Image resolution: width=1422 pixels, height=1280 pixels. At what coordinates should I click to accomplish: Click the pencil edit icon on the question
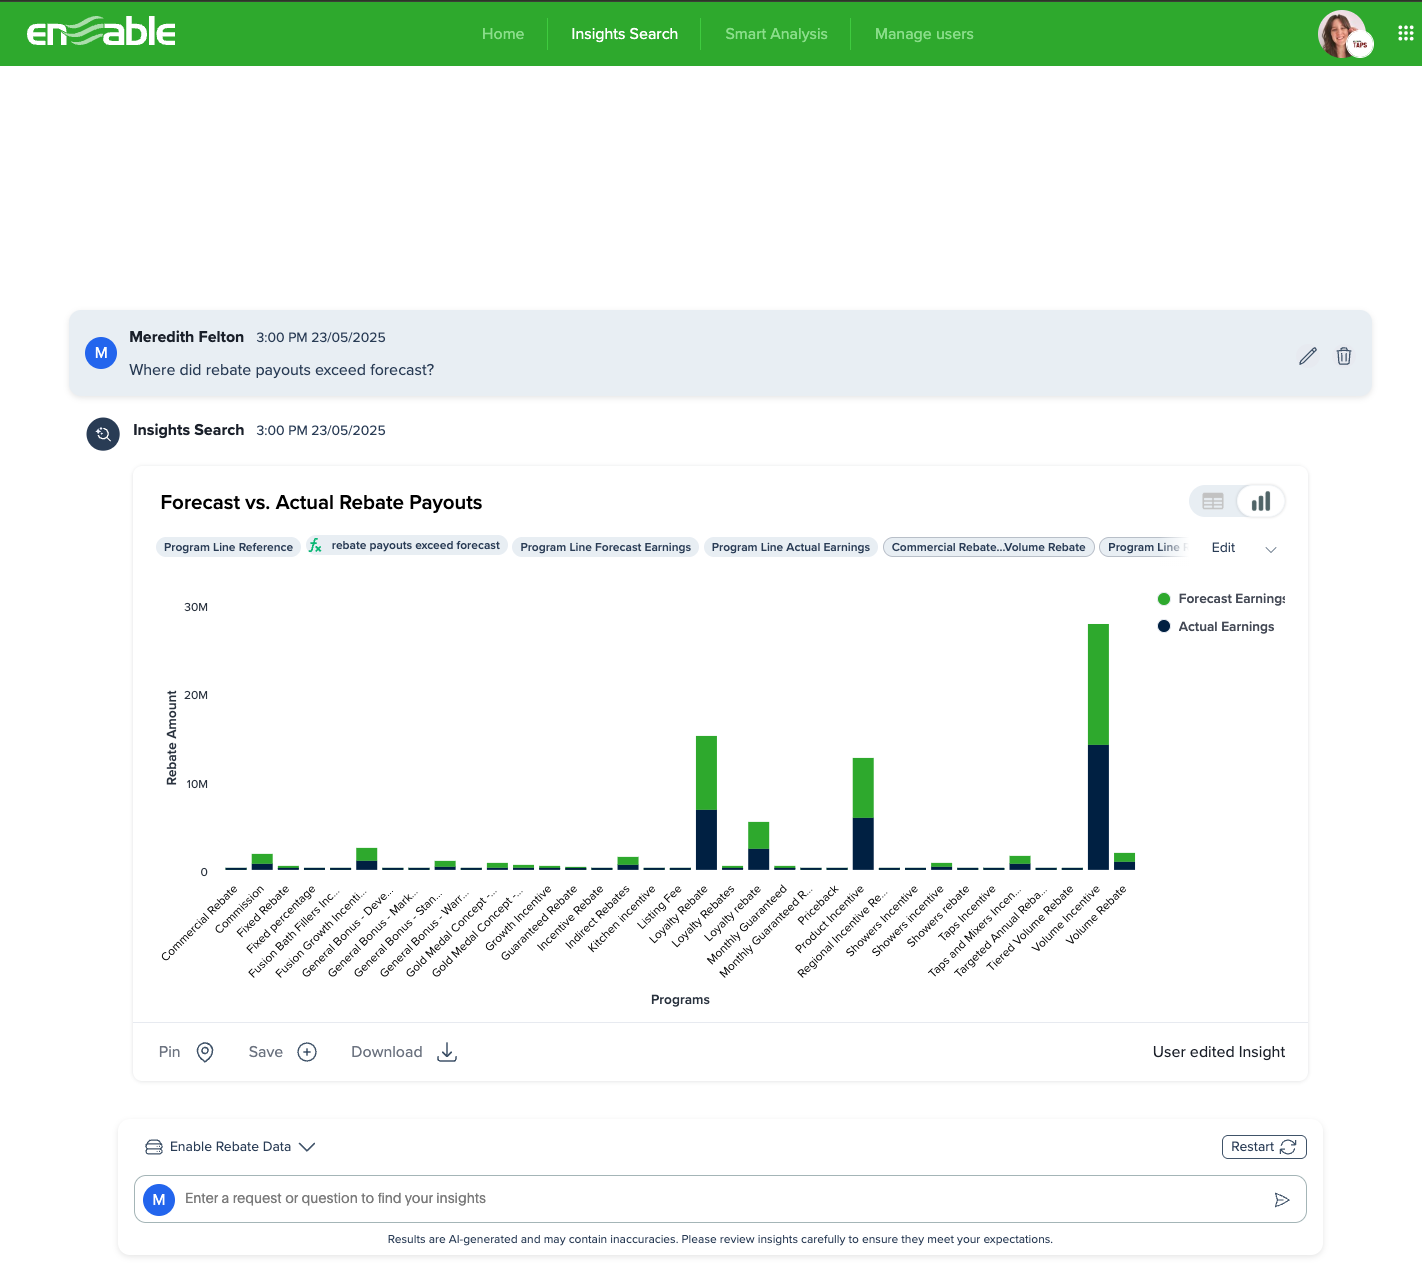[x=1307, y=356]
